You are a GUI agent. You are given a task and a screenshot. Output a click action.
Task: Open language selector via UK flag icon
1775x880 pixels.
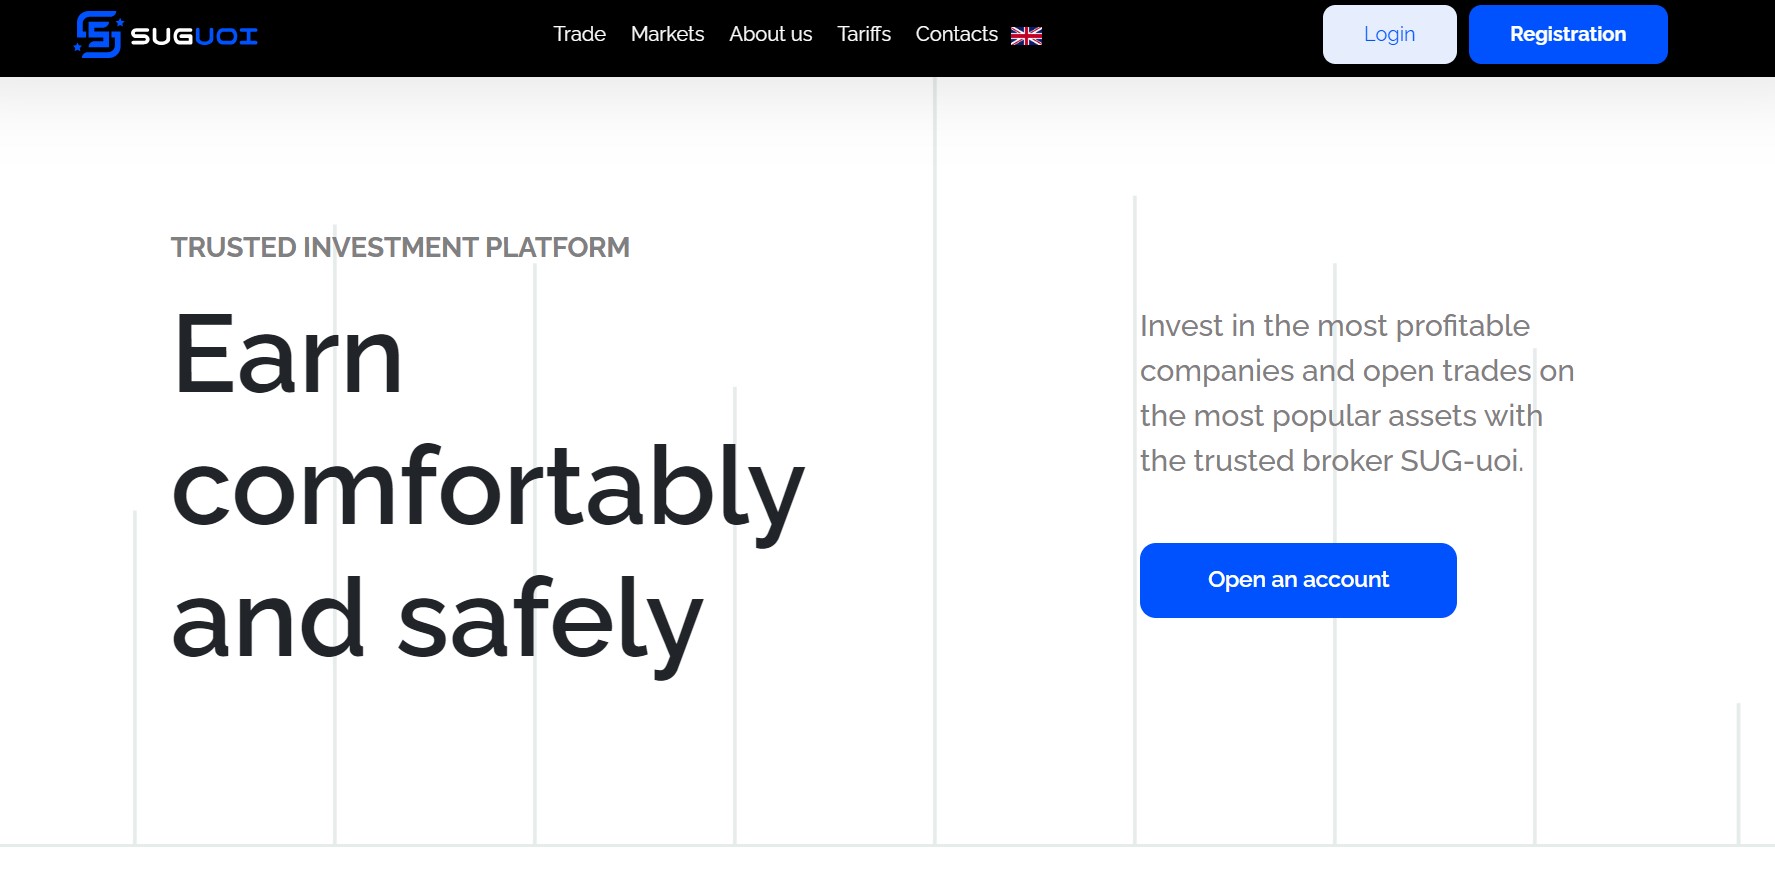(x=1027, y=36)
